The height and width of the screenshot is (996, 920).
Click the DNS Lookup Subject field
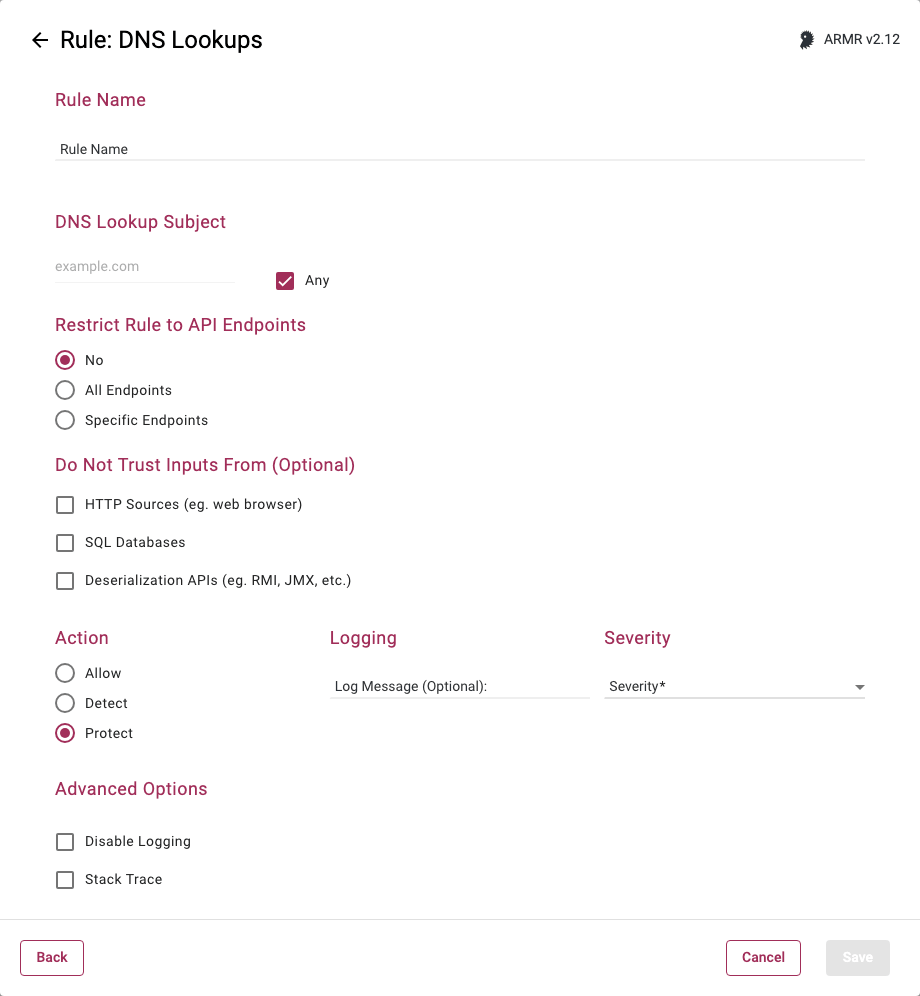(145, 267)
